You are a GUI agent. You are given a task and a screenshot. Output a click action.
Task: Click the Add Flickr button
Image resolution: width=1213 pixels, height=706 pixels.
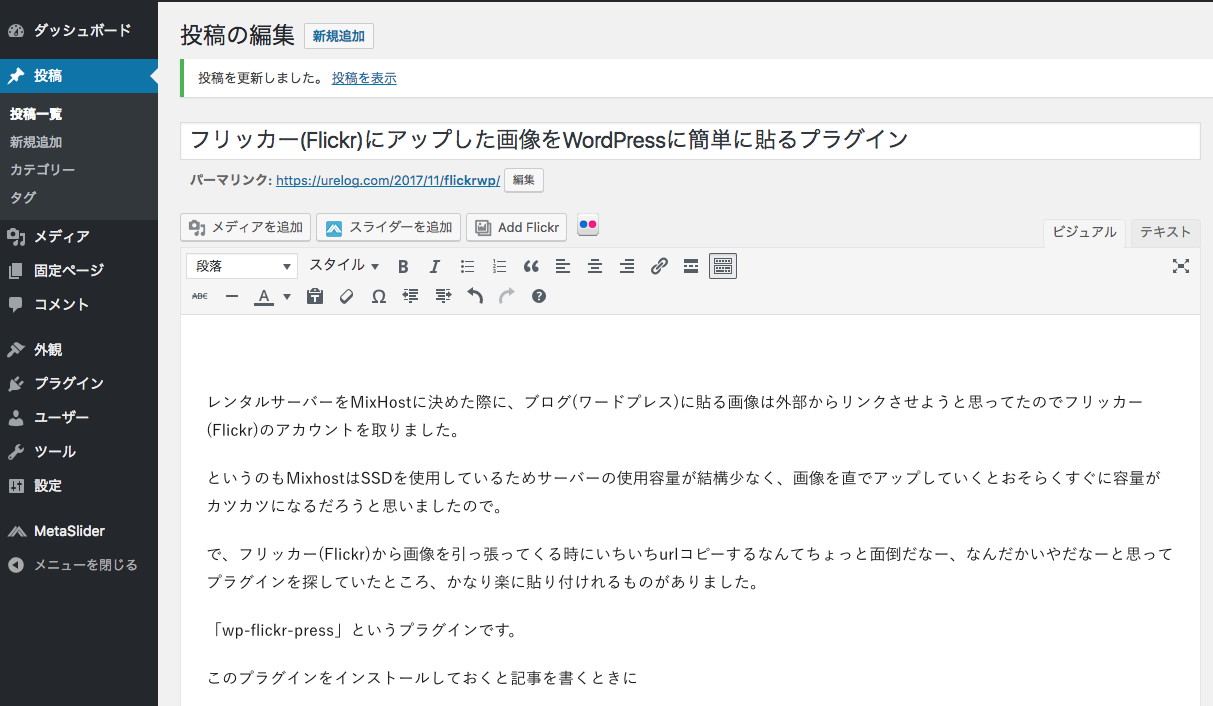pyautogui.click(x=517, y=227)
